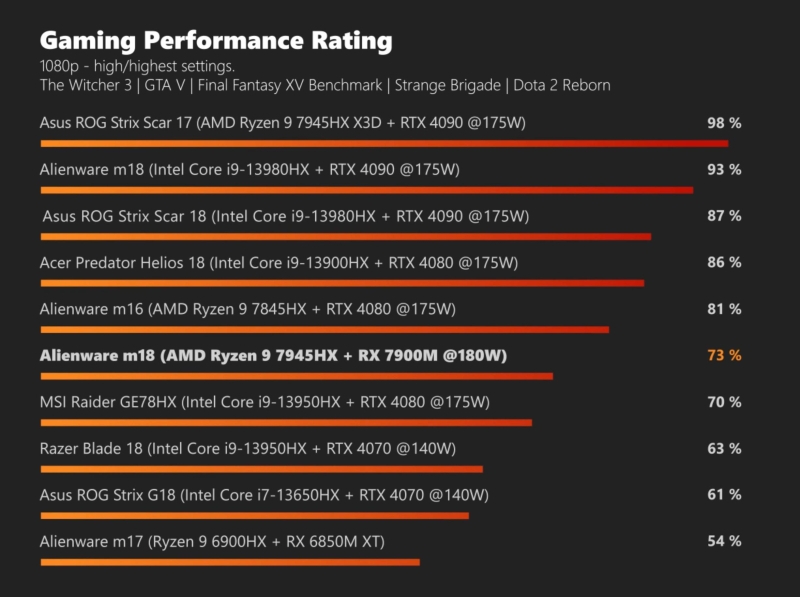Click the 87 % score value
The height and width of the screenshot is (597, 800).
[723, 216]
